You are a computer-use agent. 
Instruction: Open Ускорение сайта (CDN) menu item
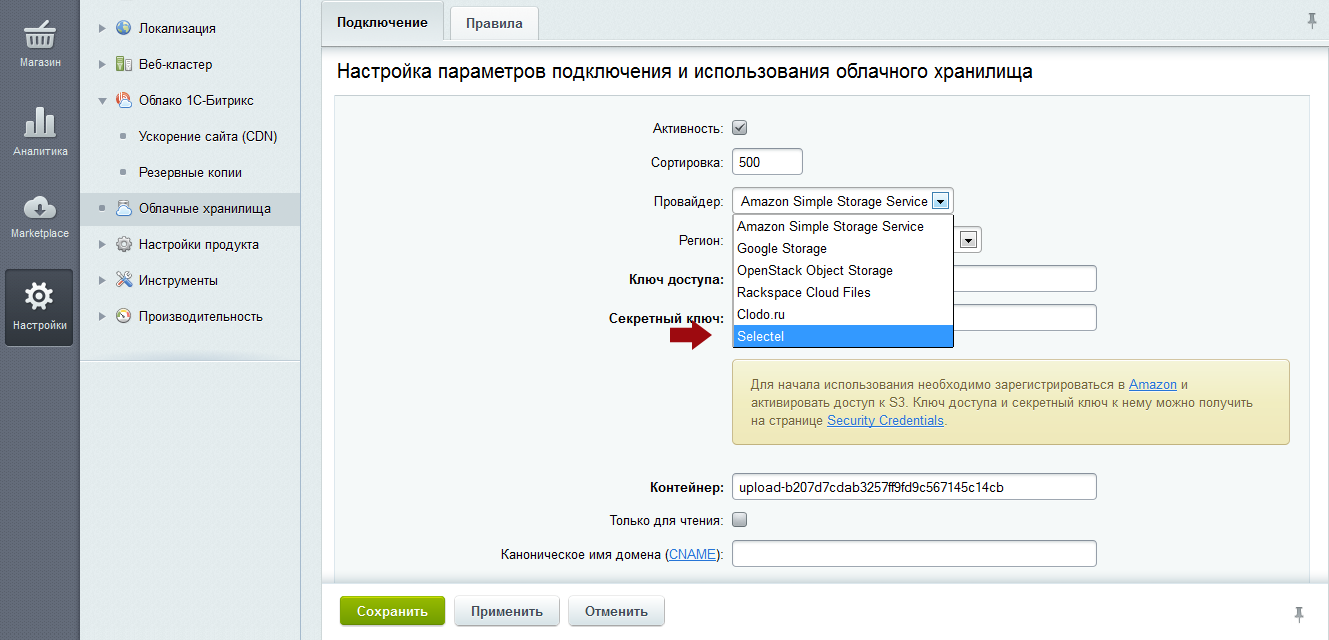[x=208, y=136]
